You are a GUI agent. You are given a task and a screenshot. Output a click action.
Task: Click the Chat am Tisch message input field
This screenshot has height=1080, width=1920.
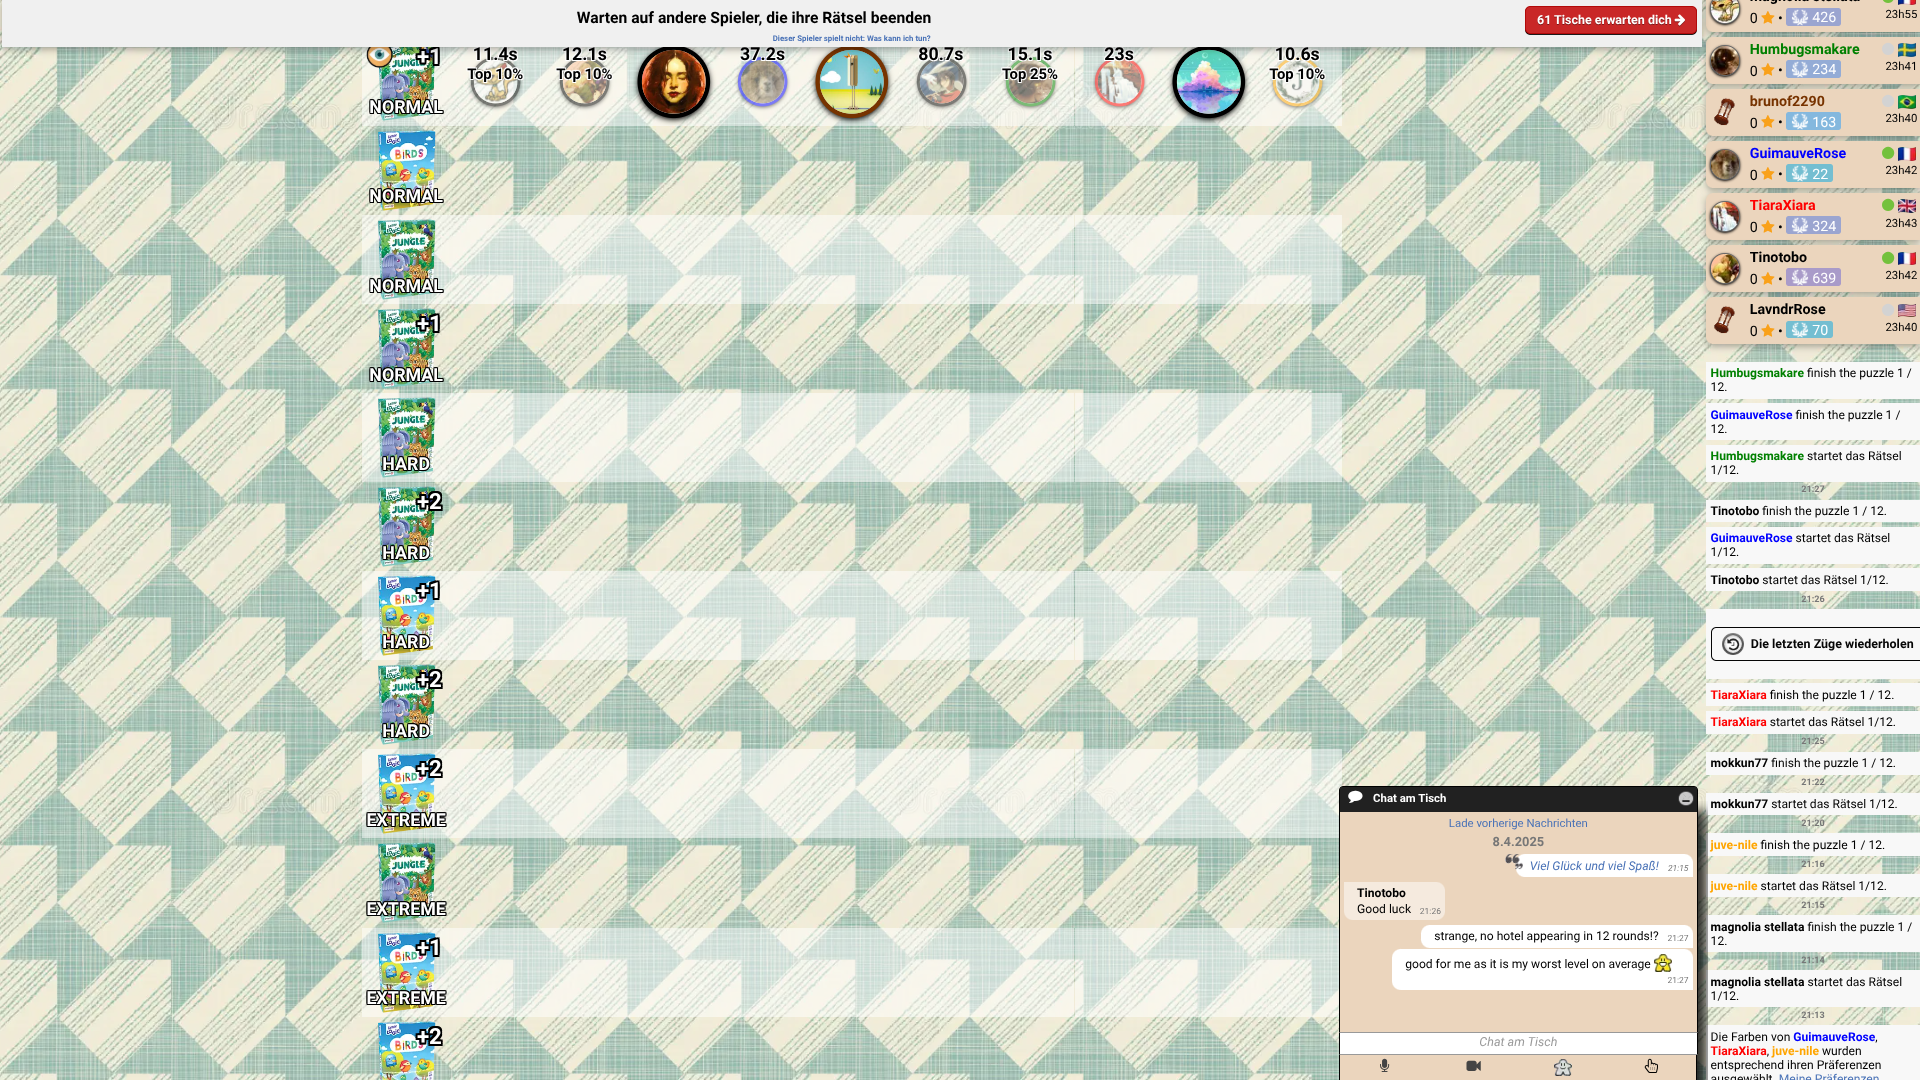1518,1042
